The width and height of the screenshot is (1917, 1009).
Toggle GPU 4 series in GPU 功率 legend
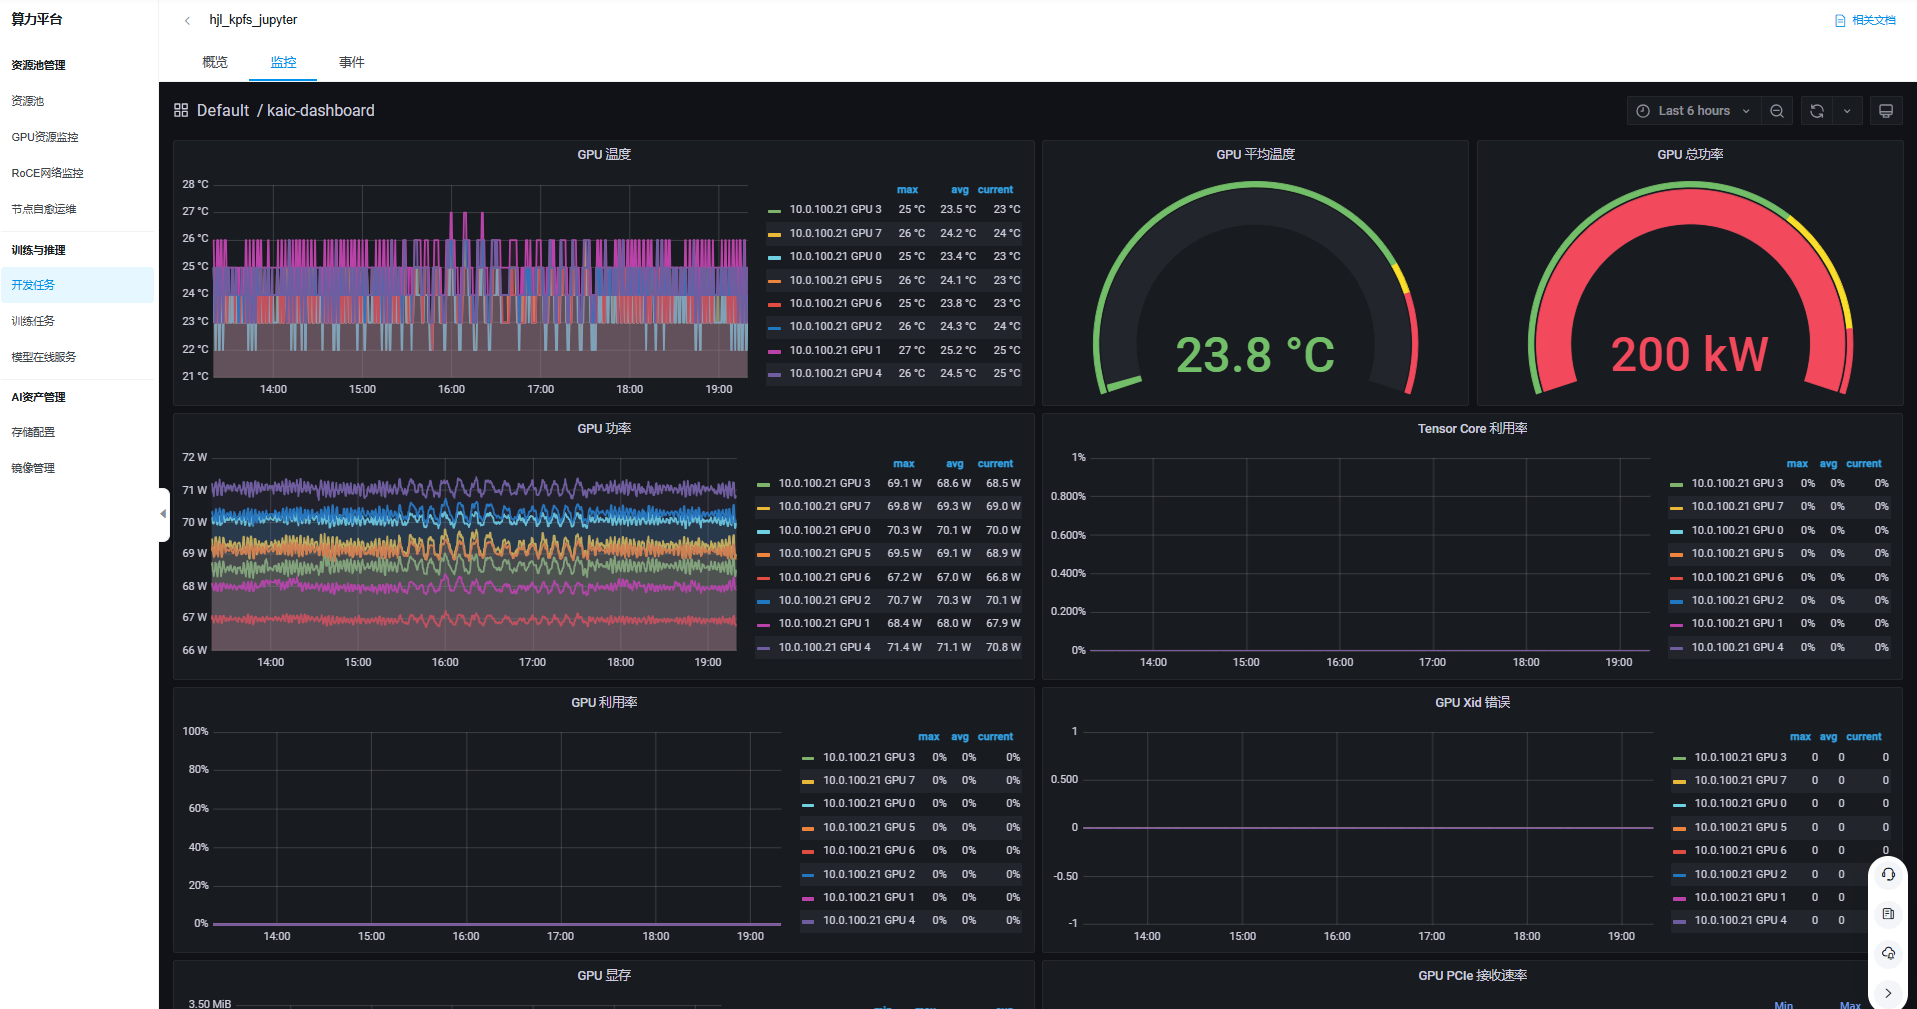click(824, 647)
